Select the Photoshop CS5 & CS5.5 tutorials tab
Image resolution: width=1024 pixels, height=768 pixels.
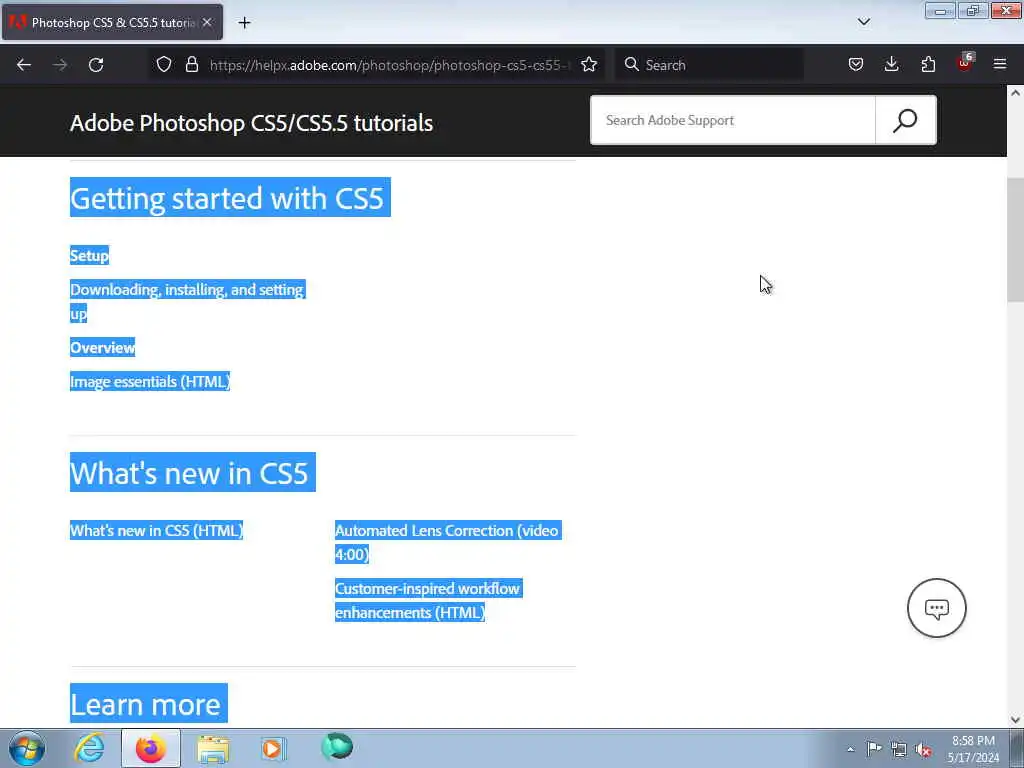(x=112, y=22)
